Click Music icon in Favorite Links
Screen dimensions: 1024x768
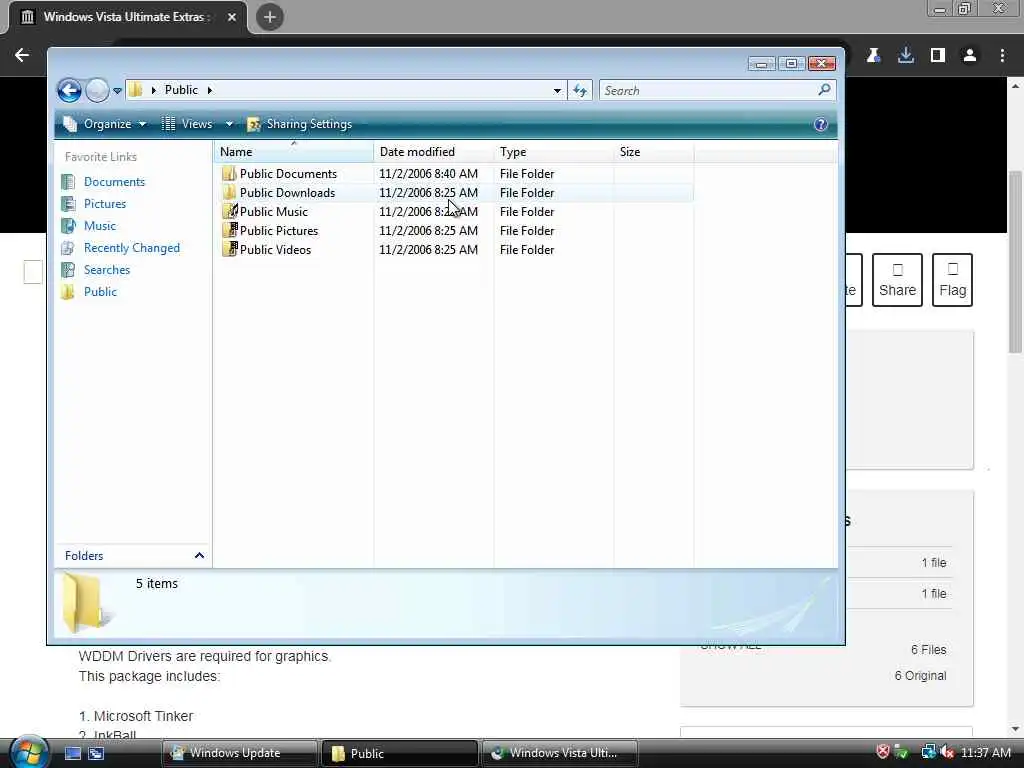click(68, 226)
